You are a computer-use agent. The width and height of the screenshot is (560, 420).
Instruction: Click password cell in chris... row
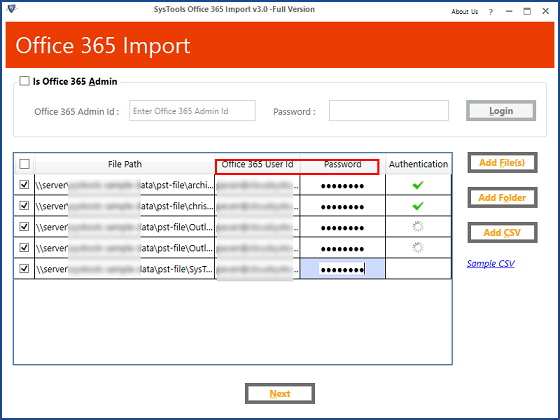tap(342, 206)
